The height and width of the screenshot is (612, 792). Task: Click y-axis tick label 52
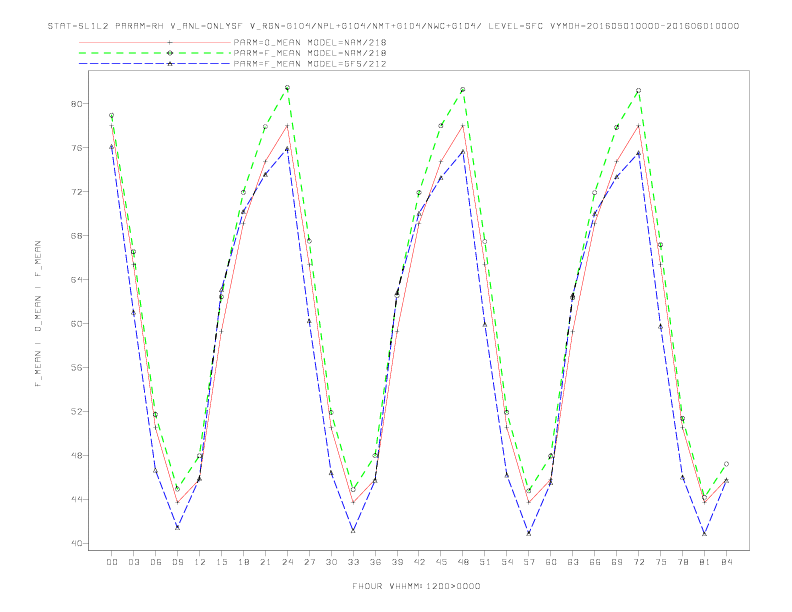[77, 411]
